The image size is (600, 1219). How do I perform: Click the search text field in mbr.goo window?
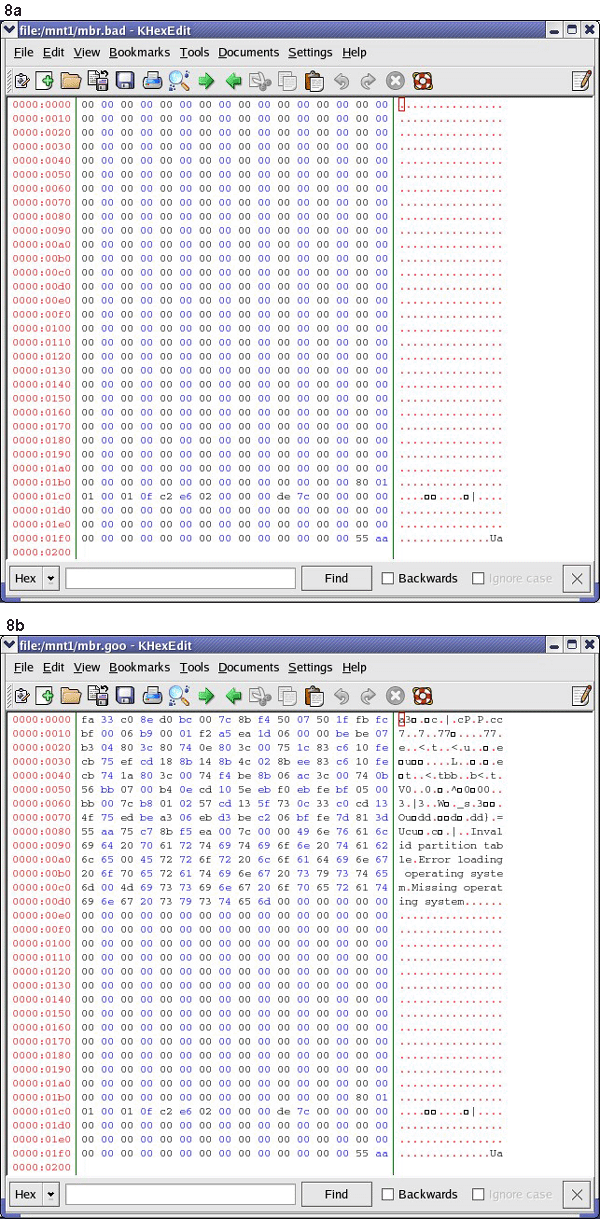click(x=180, y=1194)
